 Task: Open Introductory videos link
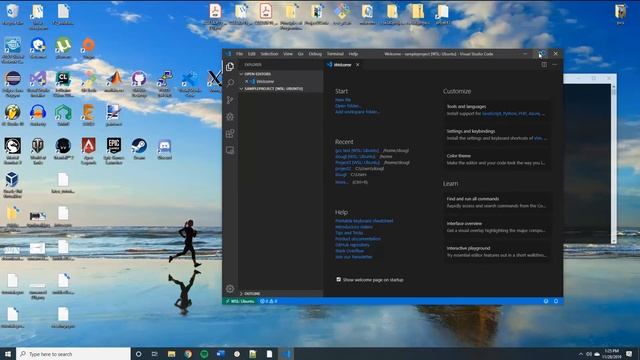pyautogui.click(x=354, y=227)
